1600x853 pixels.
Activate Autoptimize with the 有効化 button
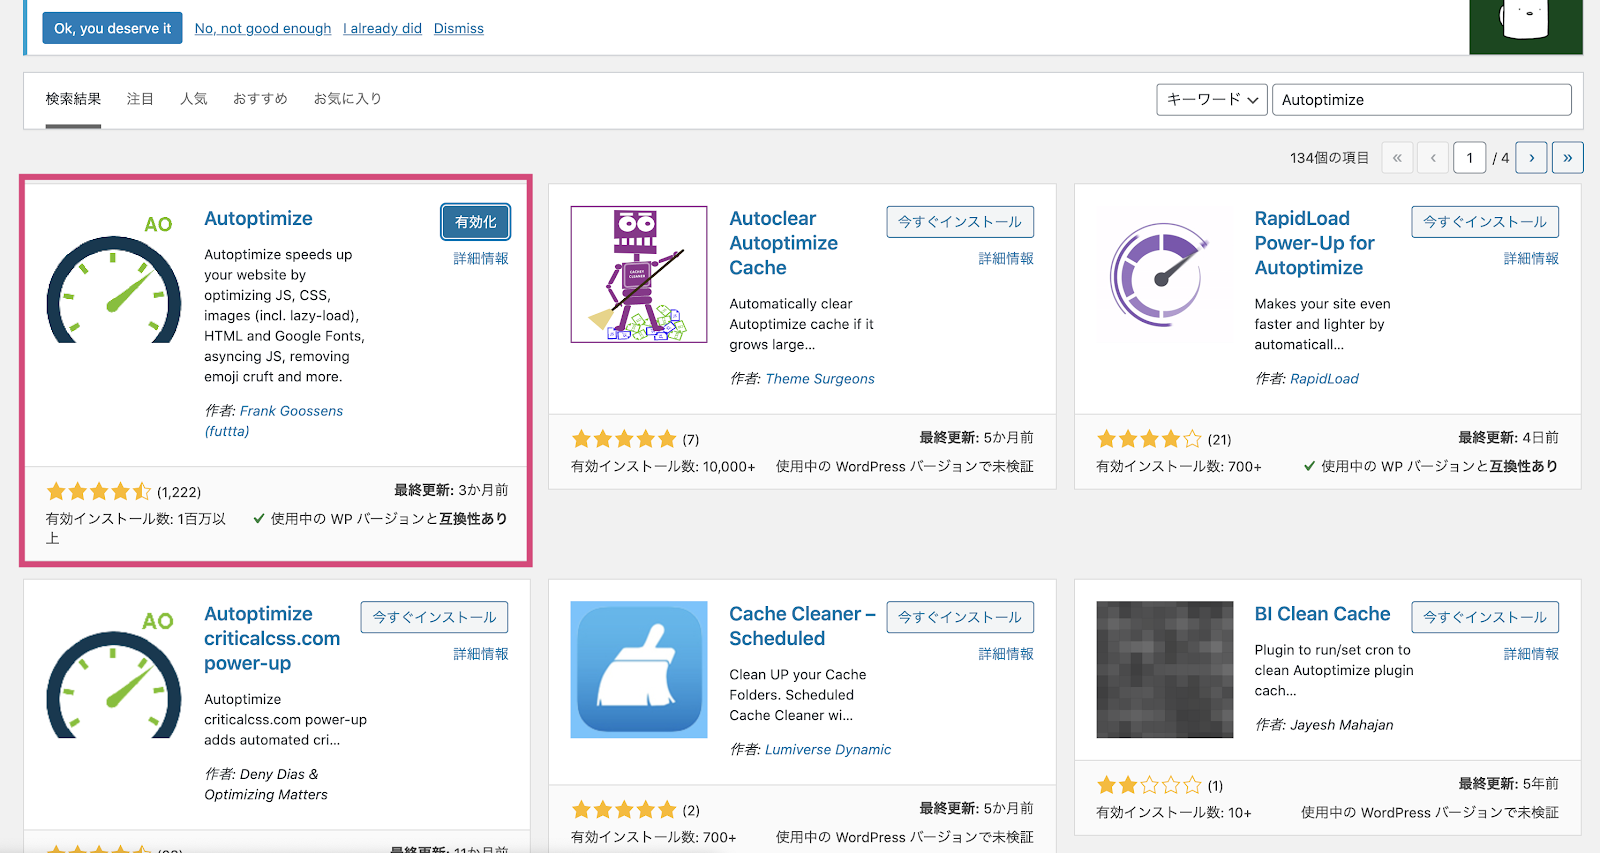click(476, 222)
